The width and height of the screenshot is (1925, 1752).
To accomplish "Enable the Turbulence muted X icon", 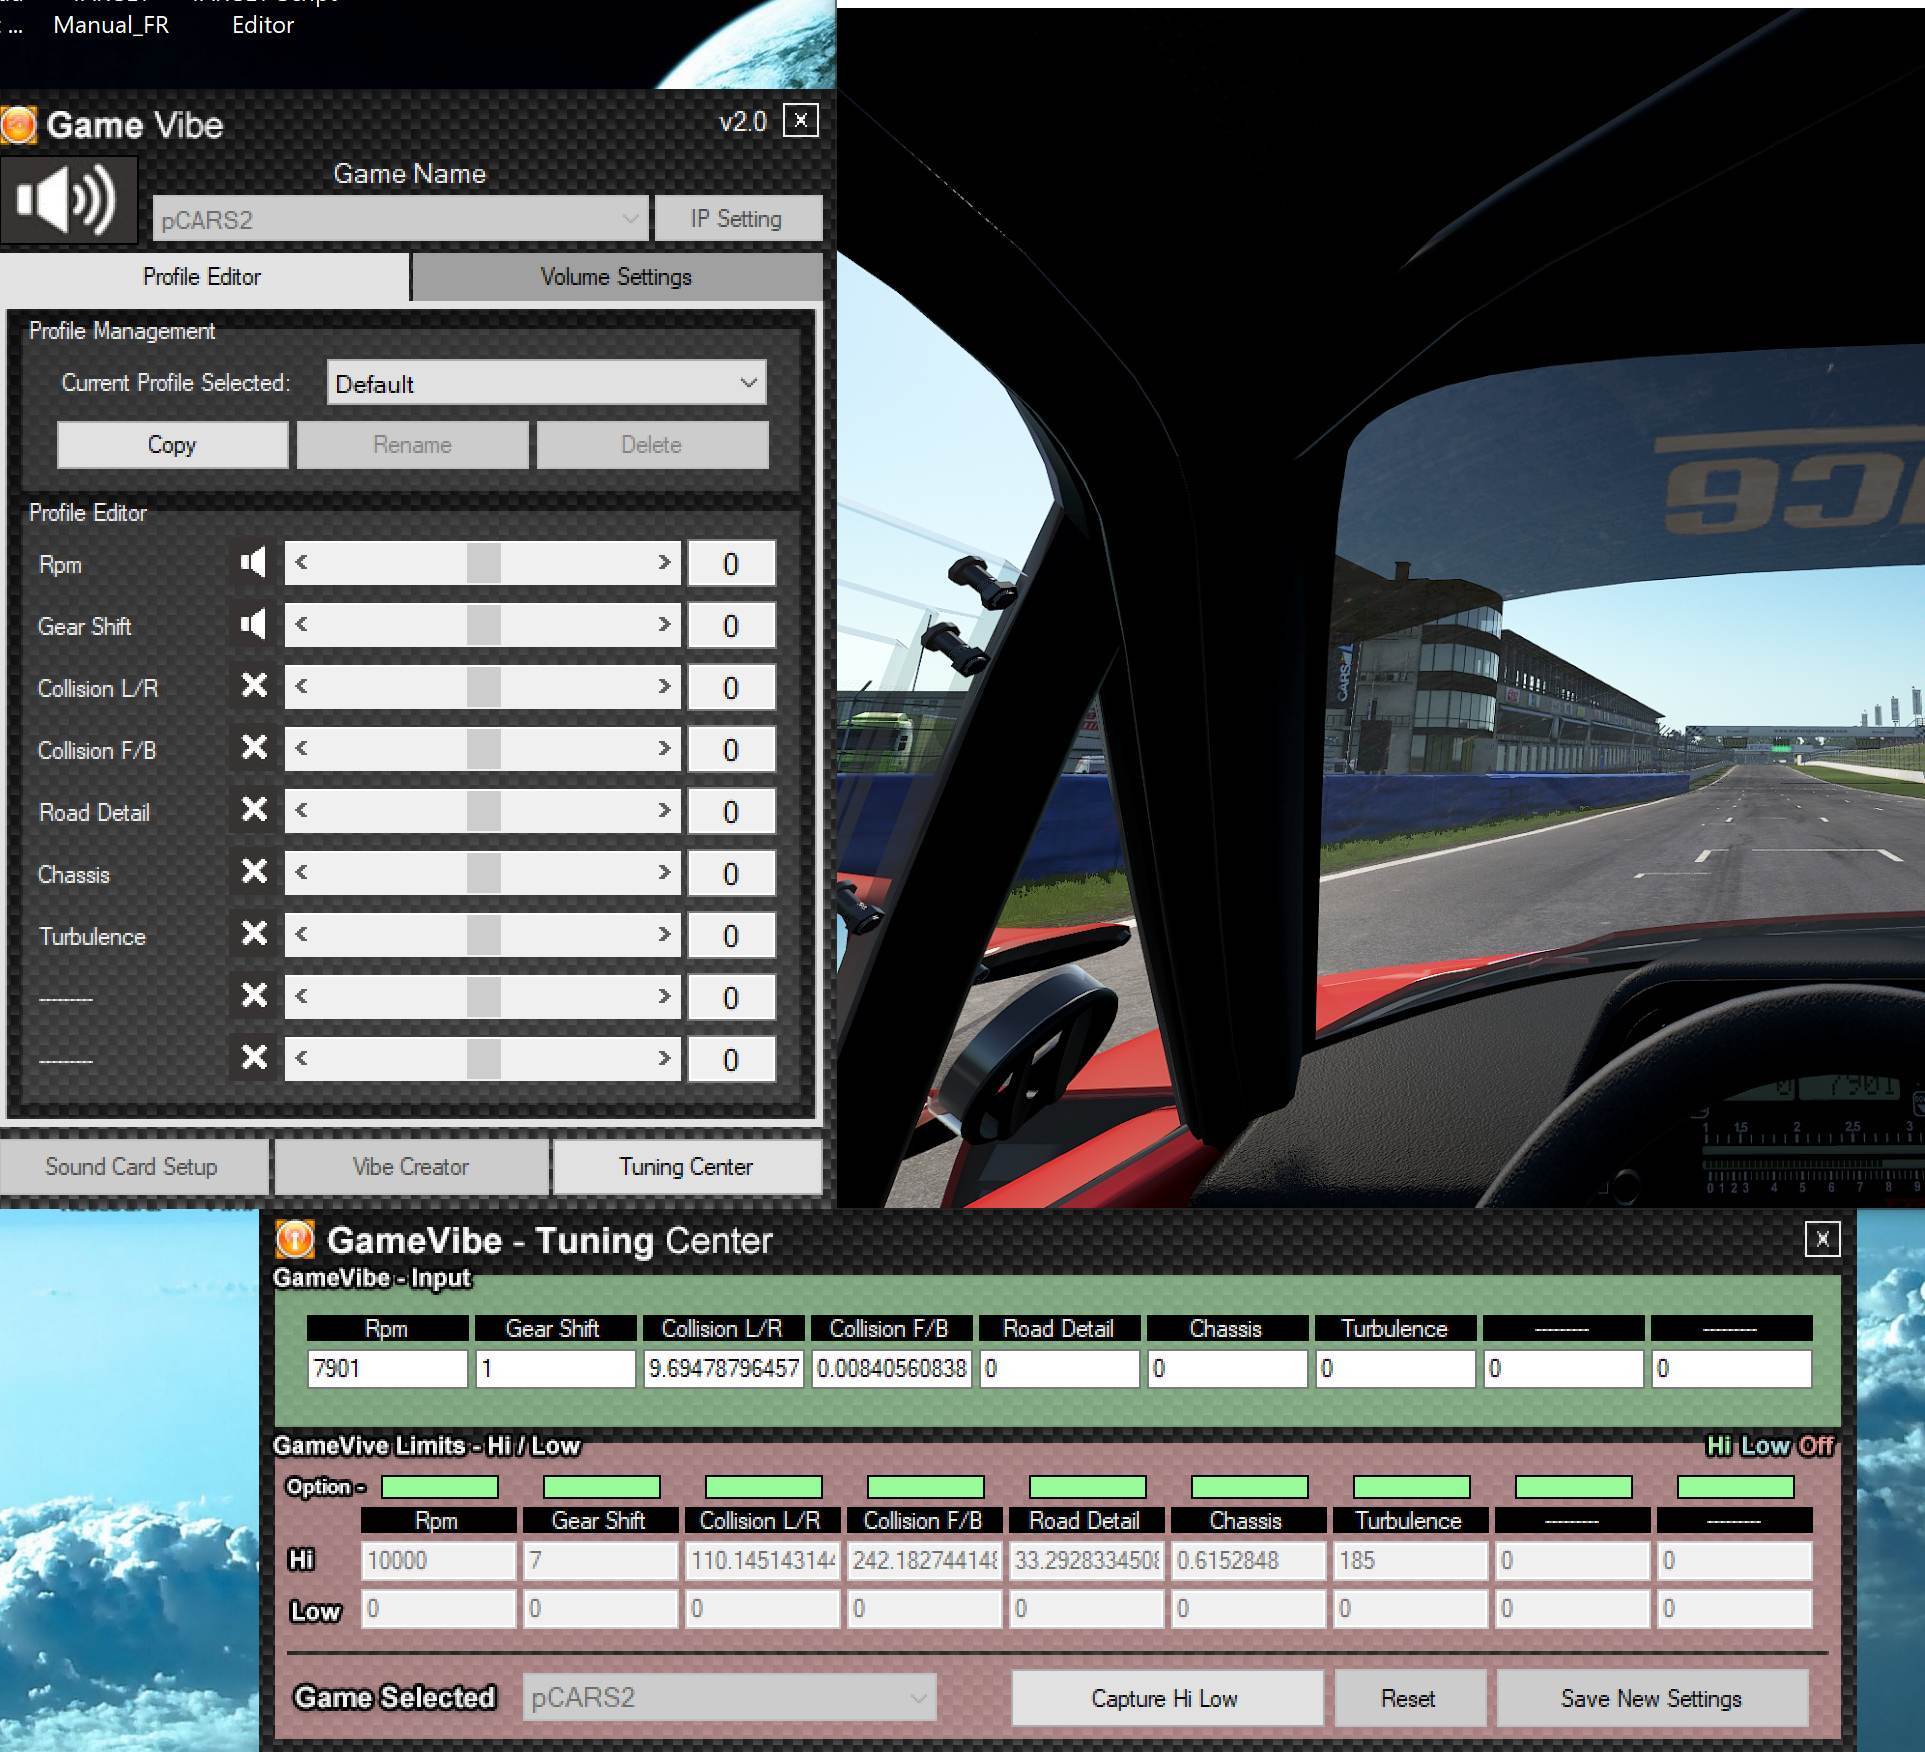I will (x=255, y=934).
